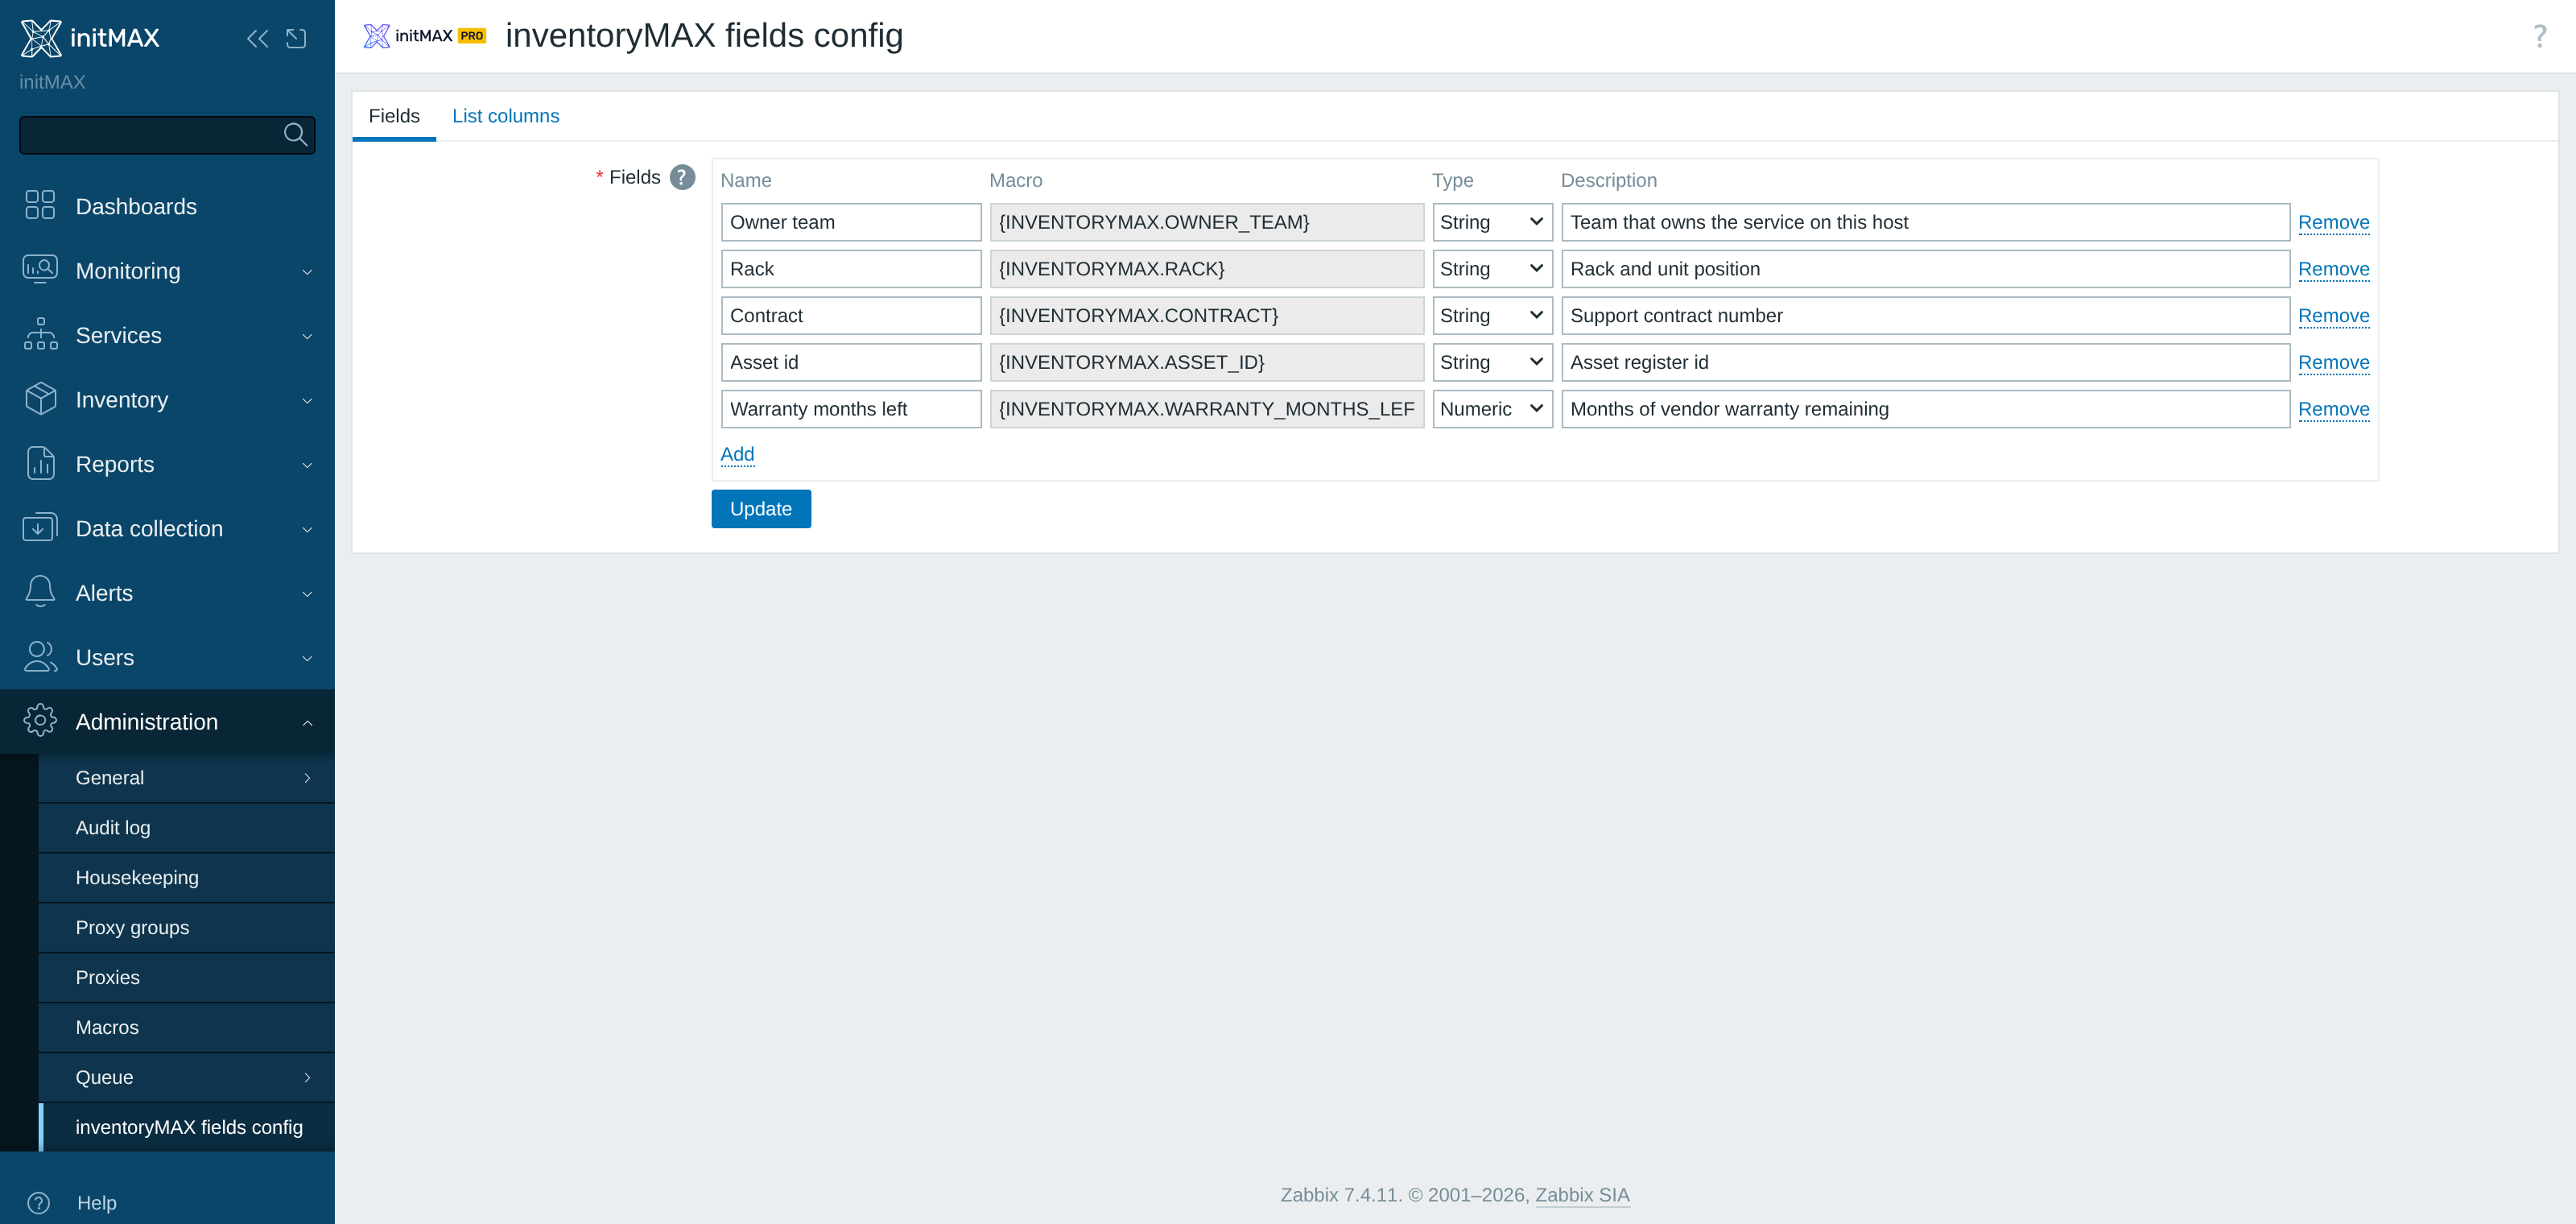
Task: Expand the Users menu chevron
Action: (307, 658)
